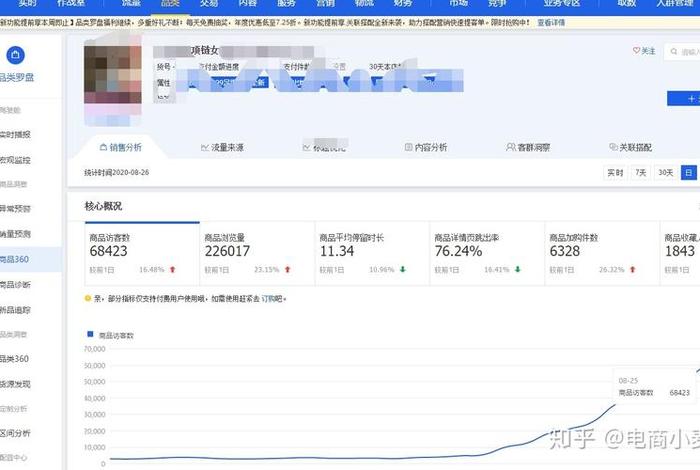Click the 市场 top navigation item
Screen dimensions: 700x470
click(x=458, y=4)
